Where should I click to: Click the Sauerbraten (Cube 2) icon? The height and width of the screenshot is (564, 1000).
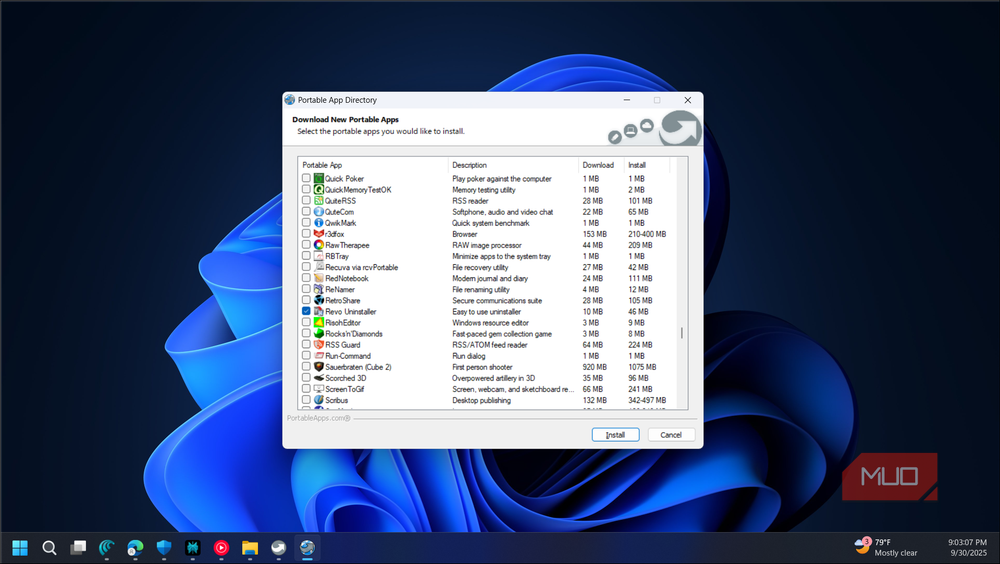tap(318, 367)
